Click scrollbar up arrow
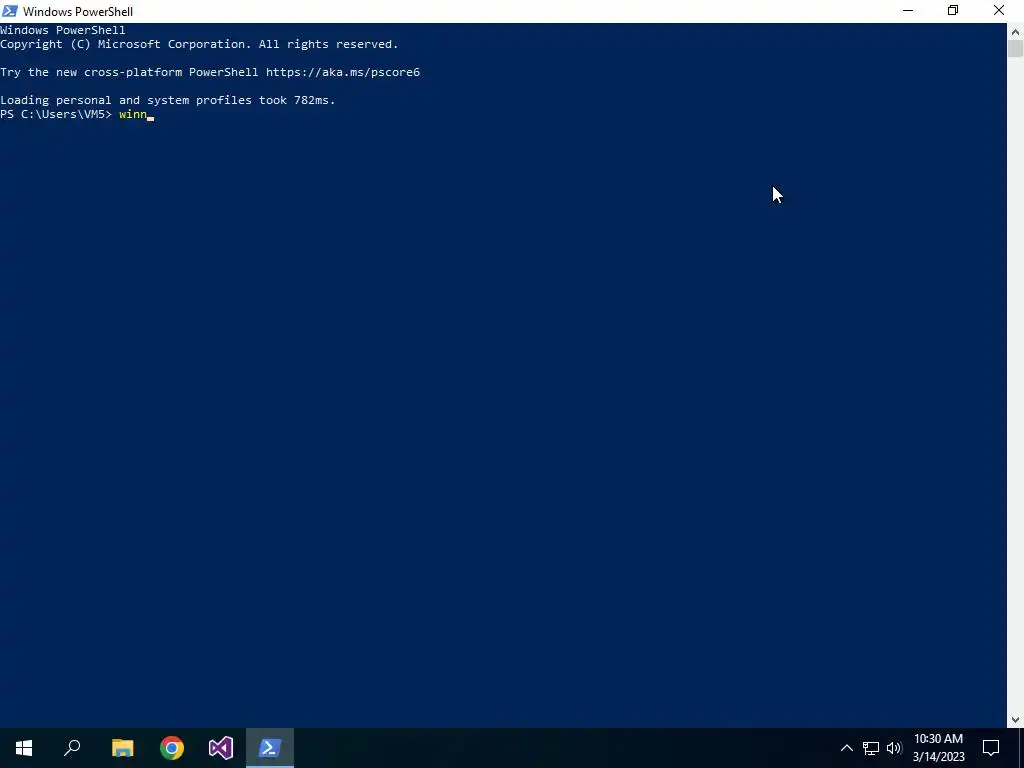Image resolution: width=1024 pixels, height=768 pixels. [x=1016, y=31]
